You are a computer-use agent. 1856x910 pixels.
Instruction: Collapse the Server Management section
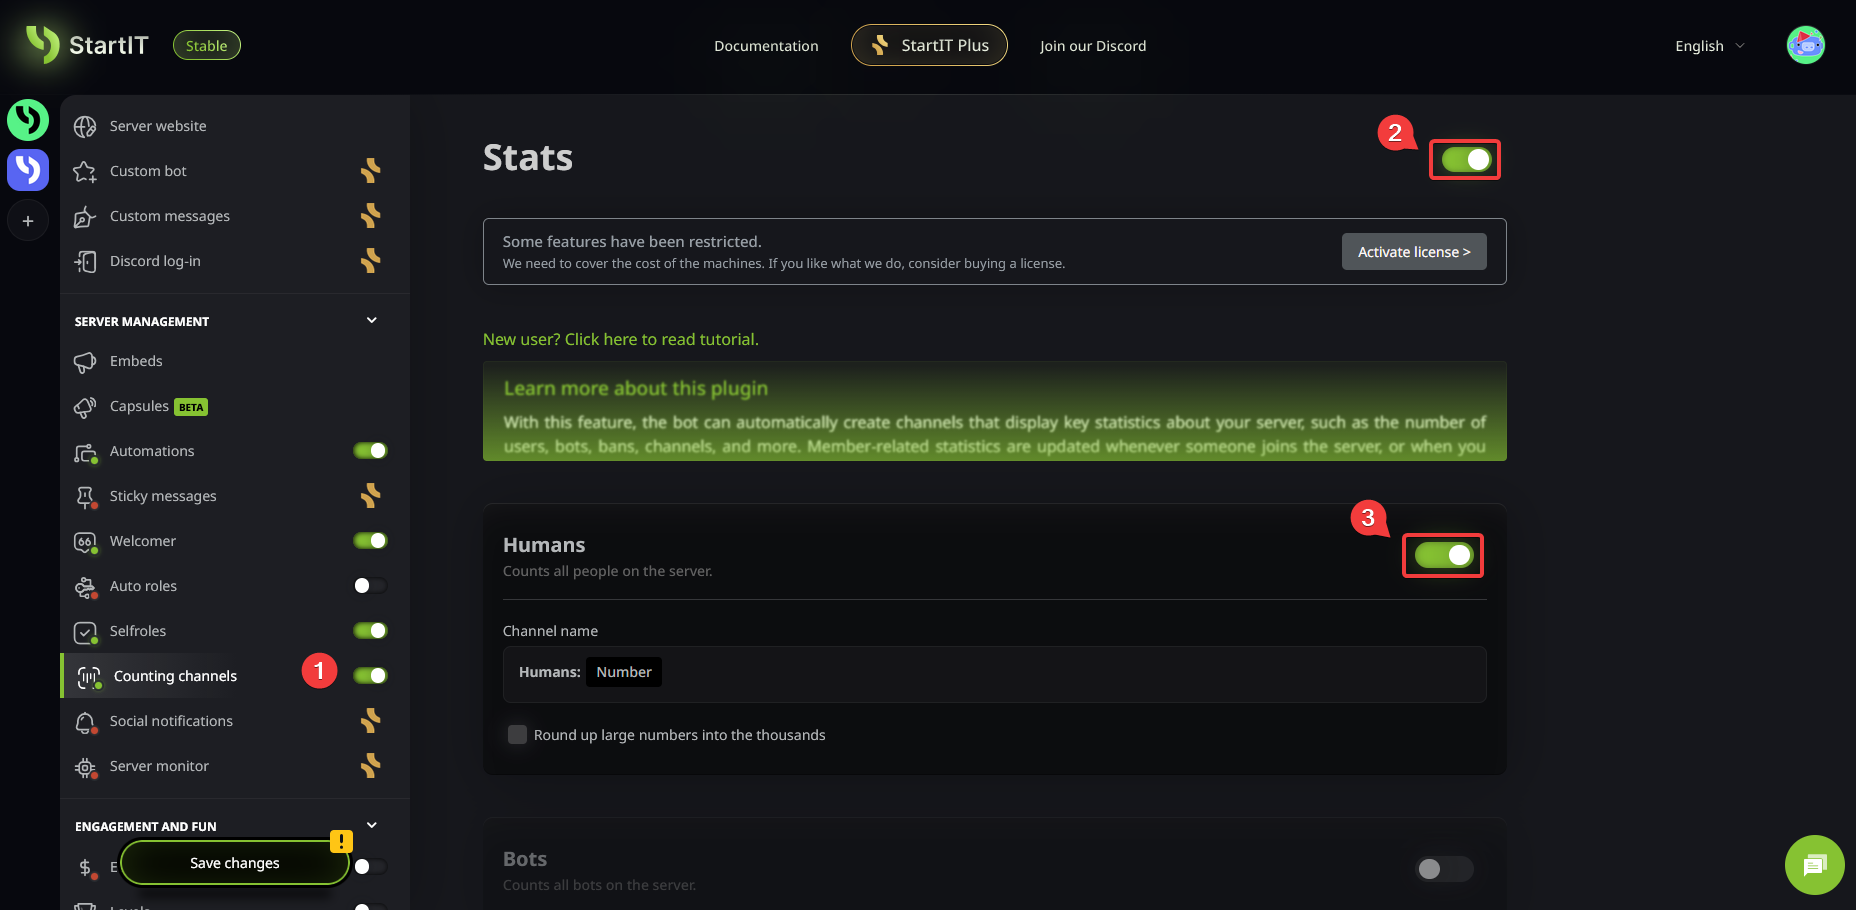point(372,321)
